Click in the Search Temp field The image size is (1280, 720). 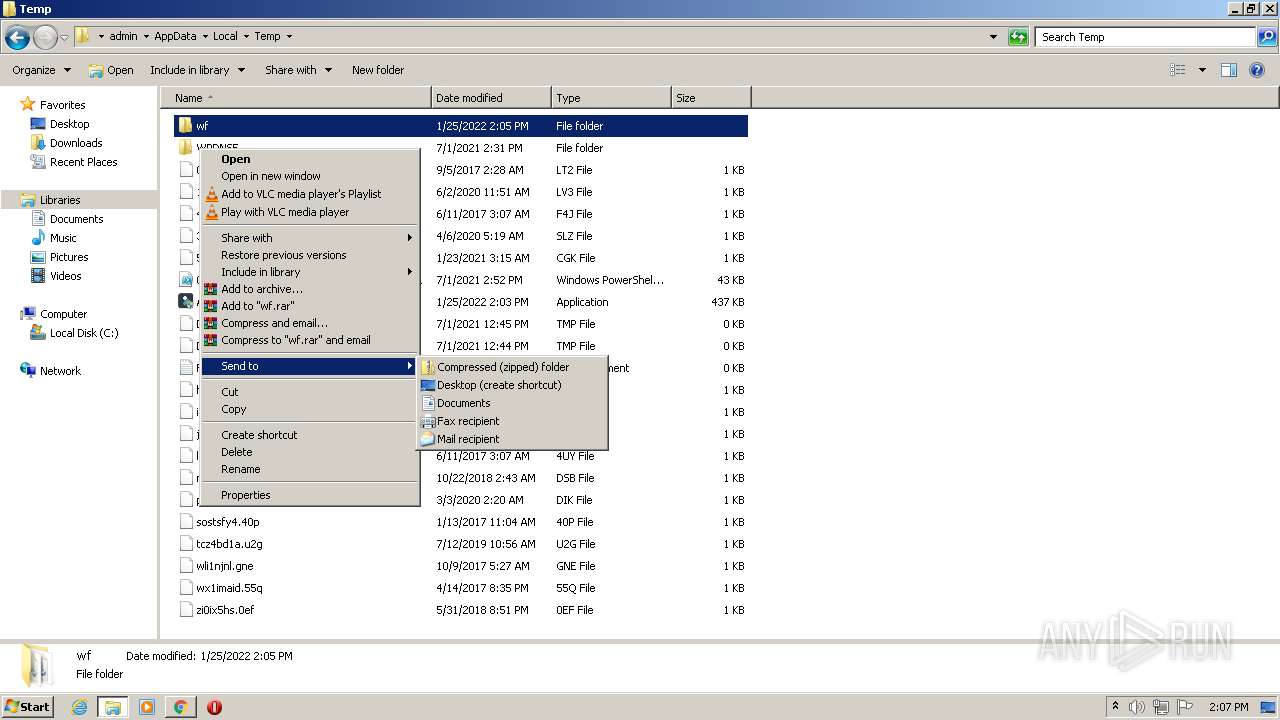coord(1145,37)
